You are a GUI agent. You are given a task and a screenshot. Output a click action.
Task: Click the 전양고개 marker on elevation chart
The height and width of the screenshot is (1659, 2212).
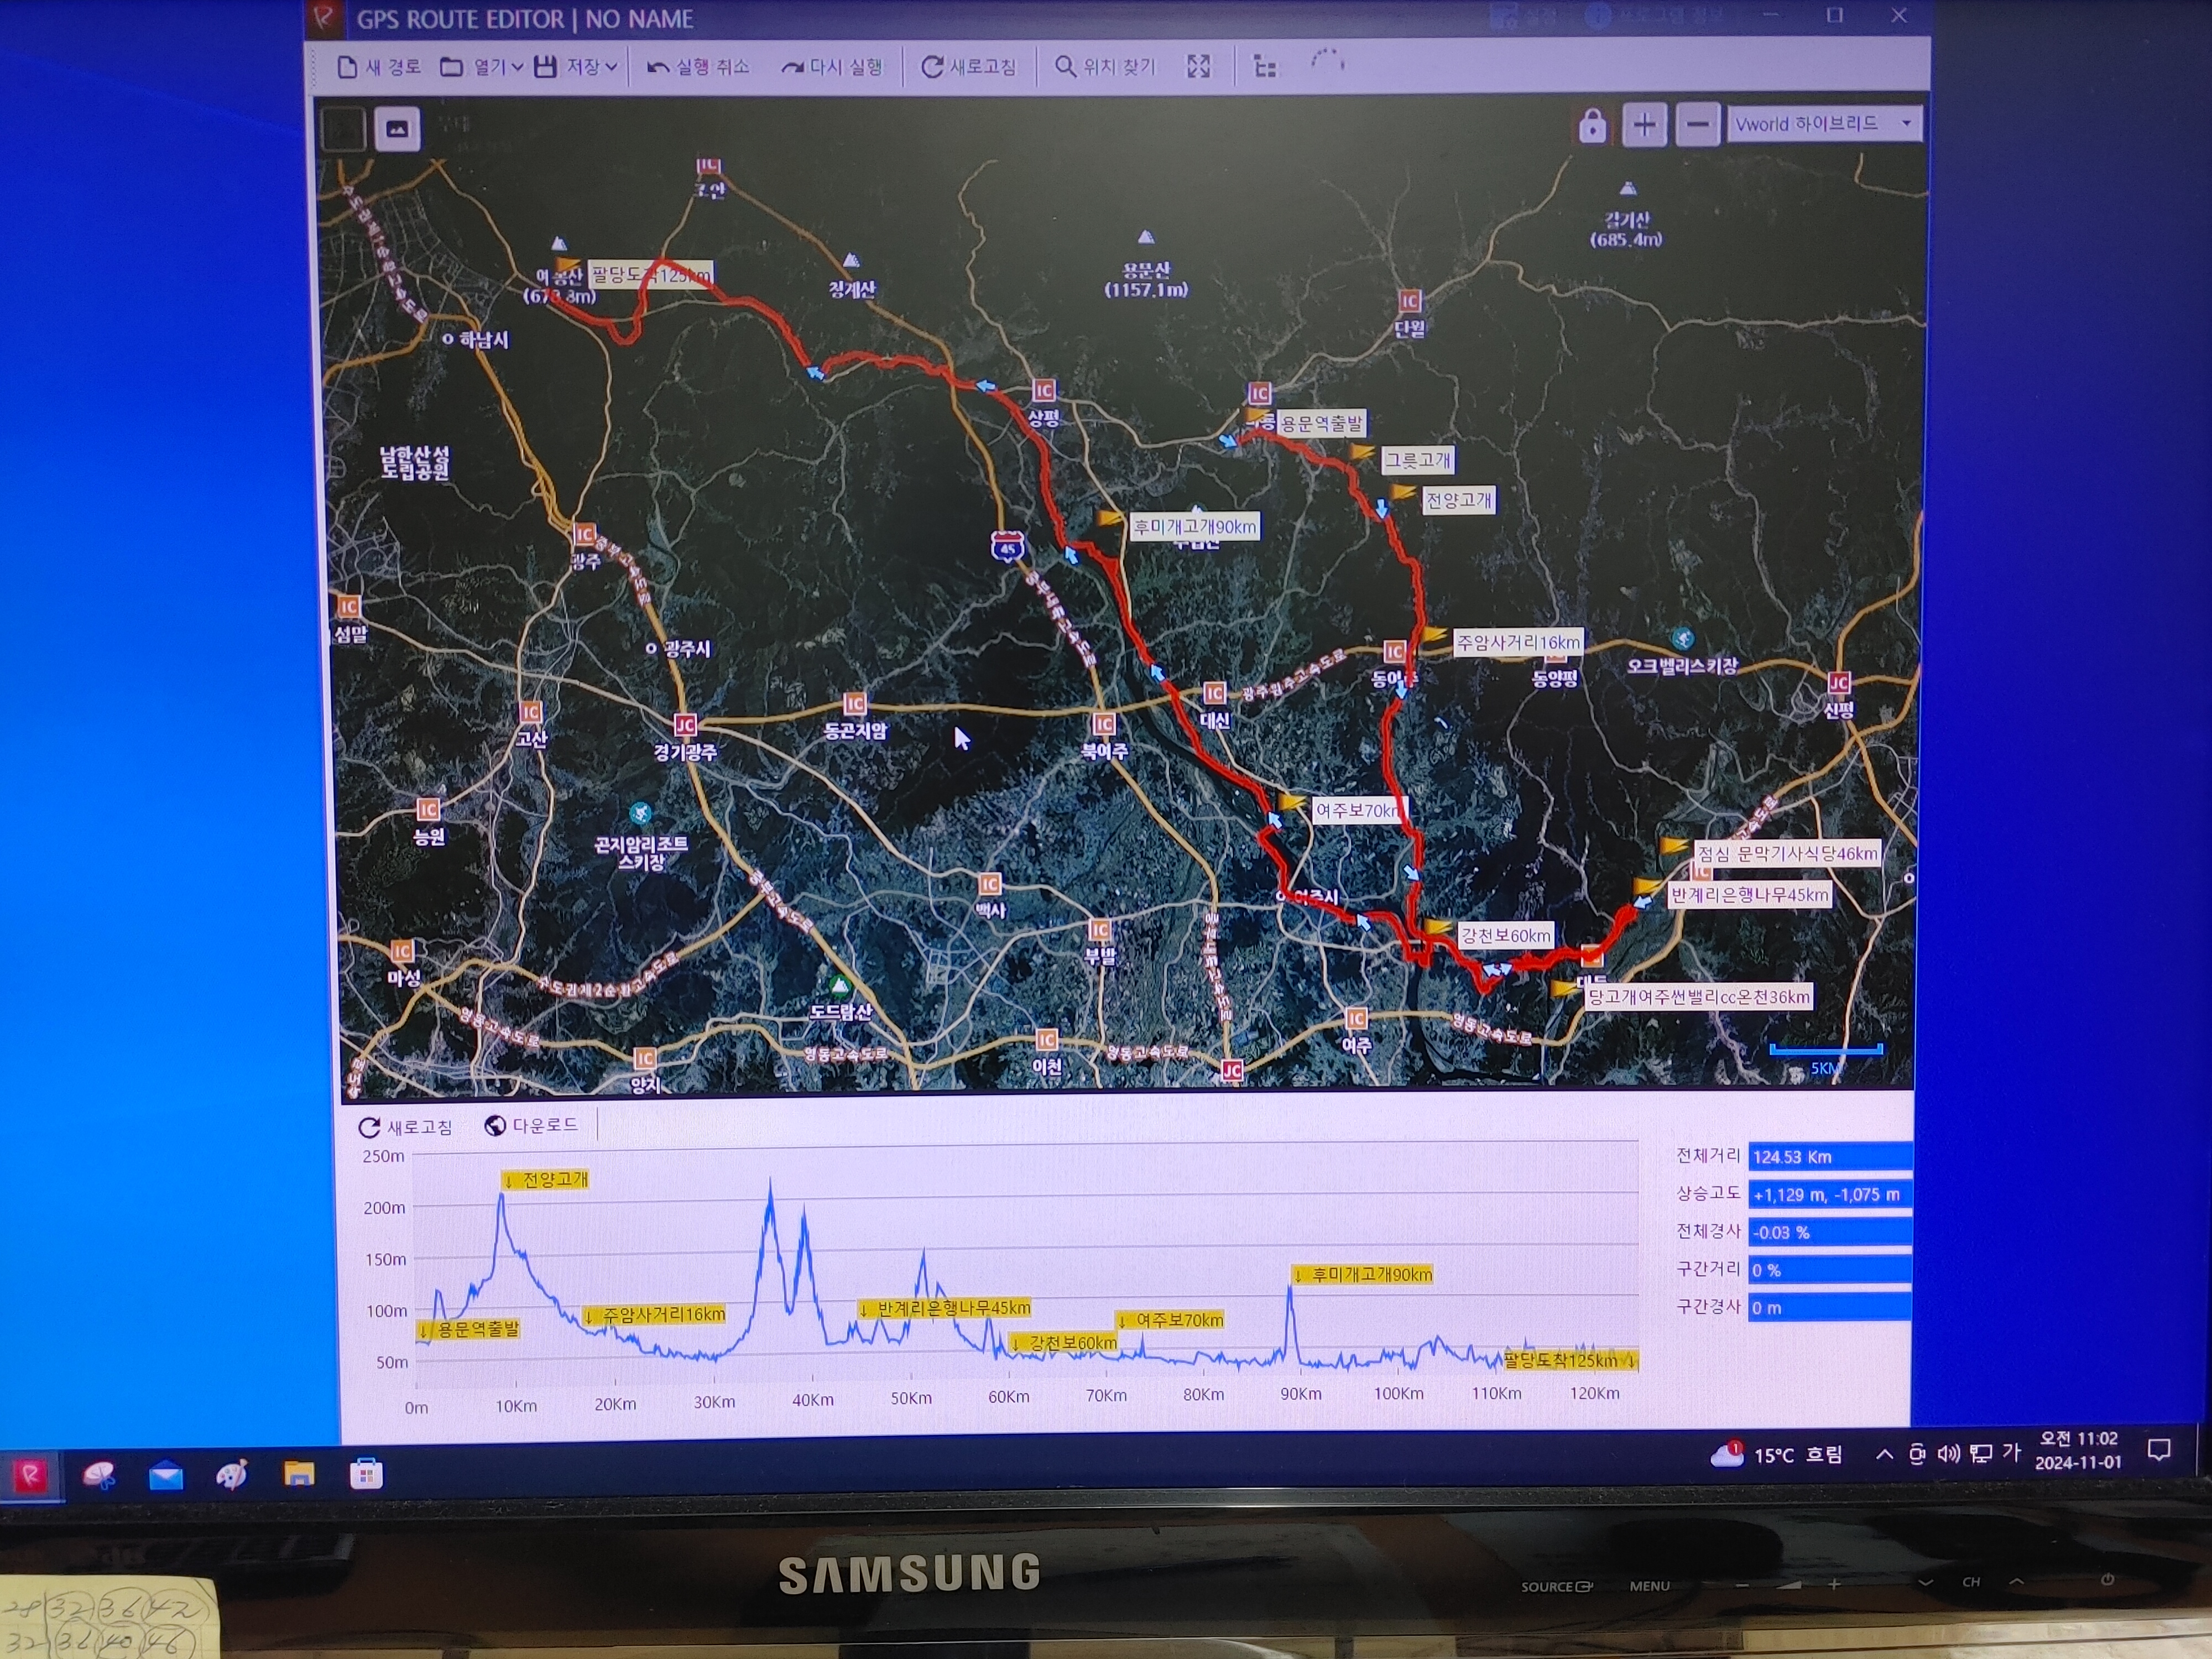(x=546, y=1180)
